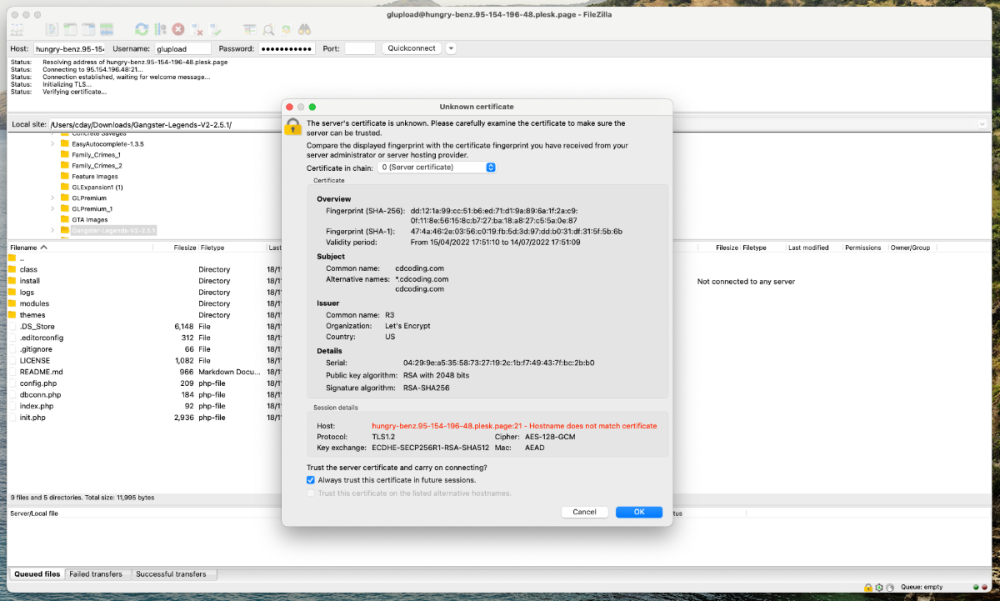Click the speed limits icon in status bar
Image resolution: width=1000 pixels, height=601 pixels.
click(x=890, y=587)
